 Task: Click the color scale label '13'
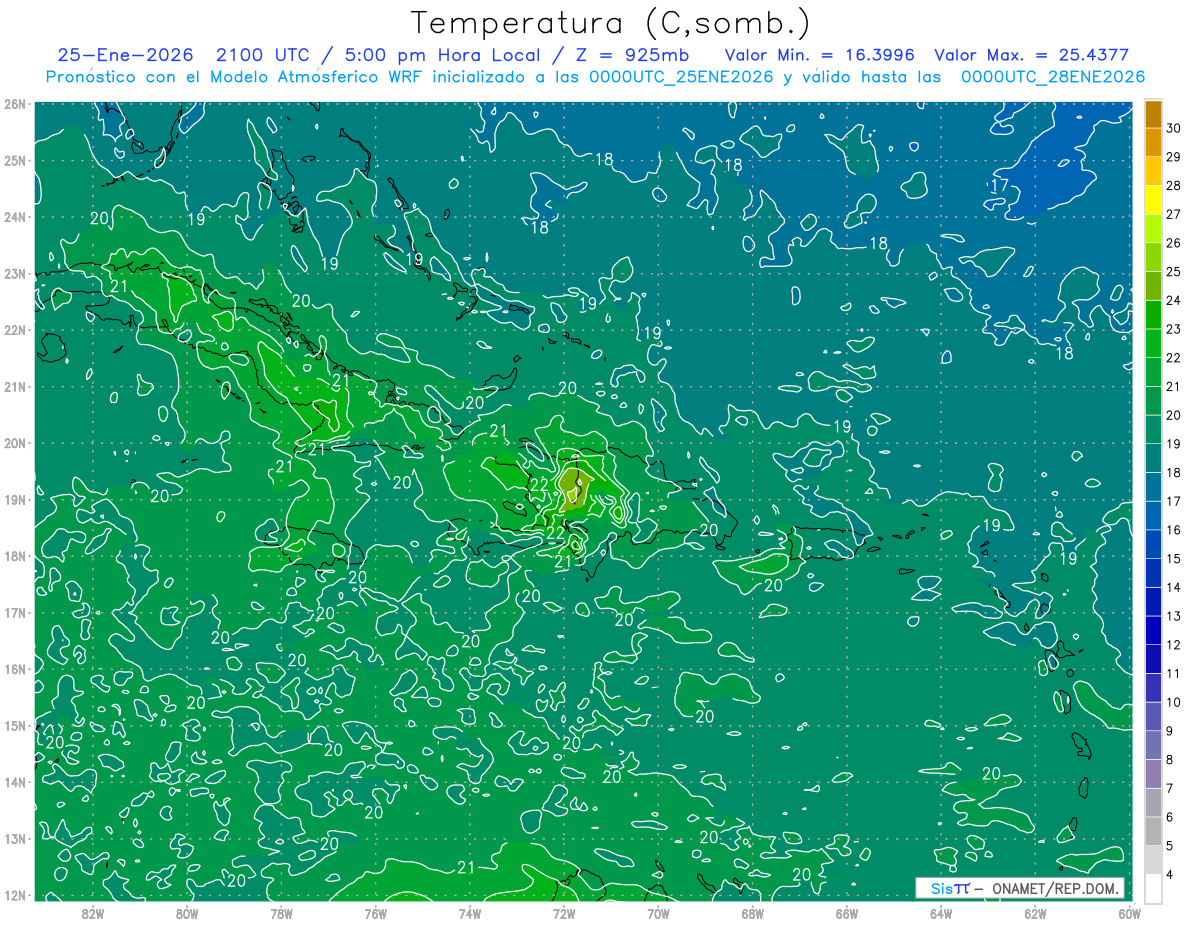1174,616
